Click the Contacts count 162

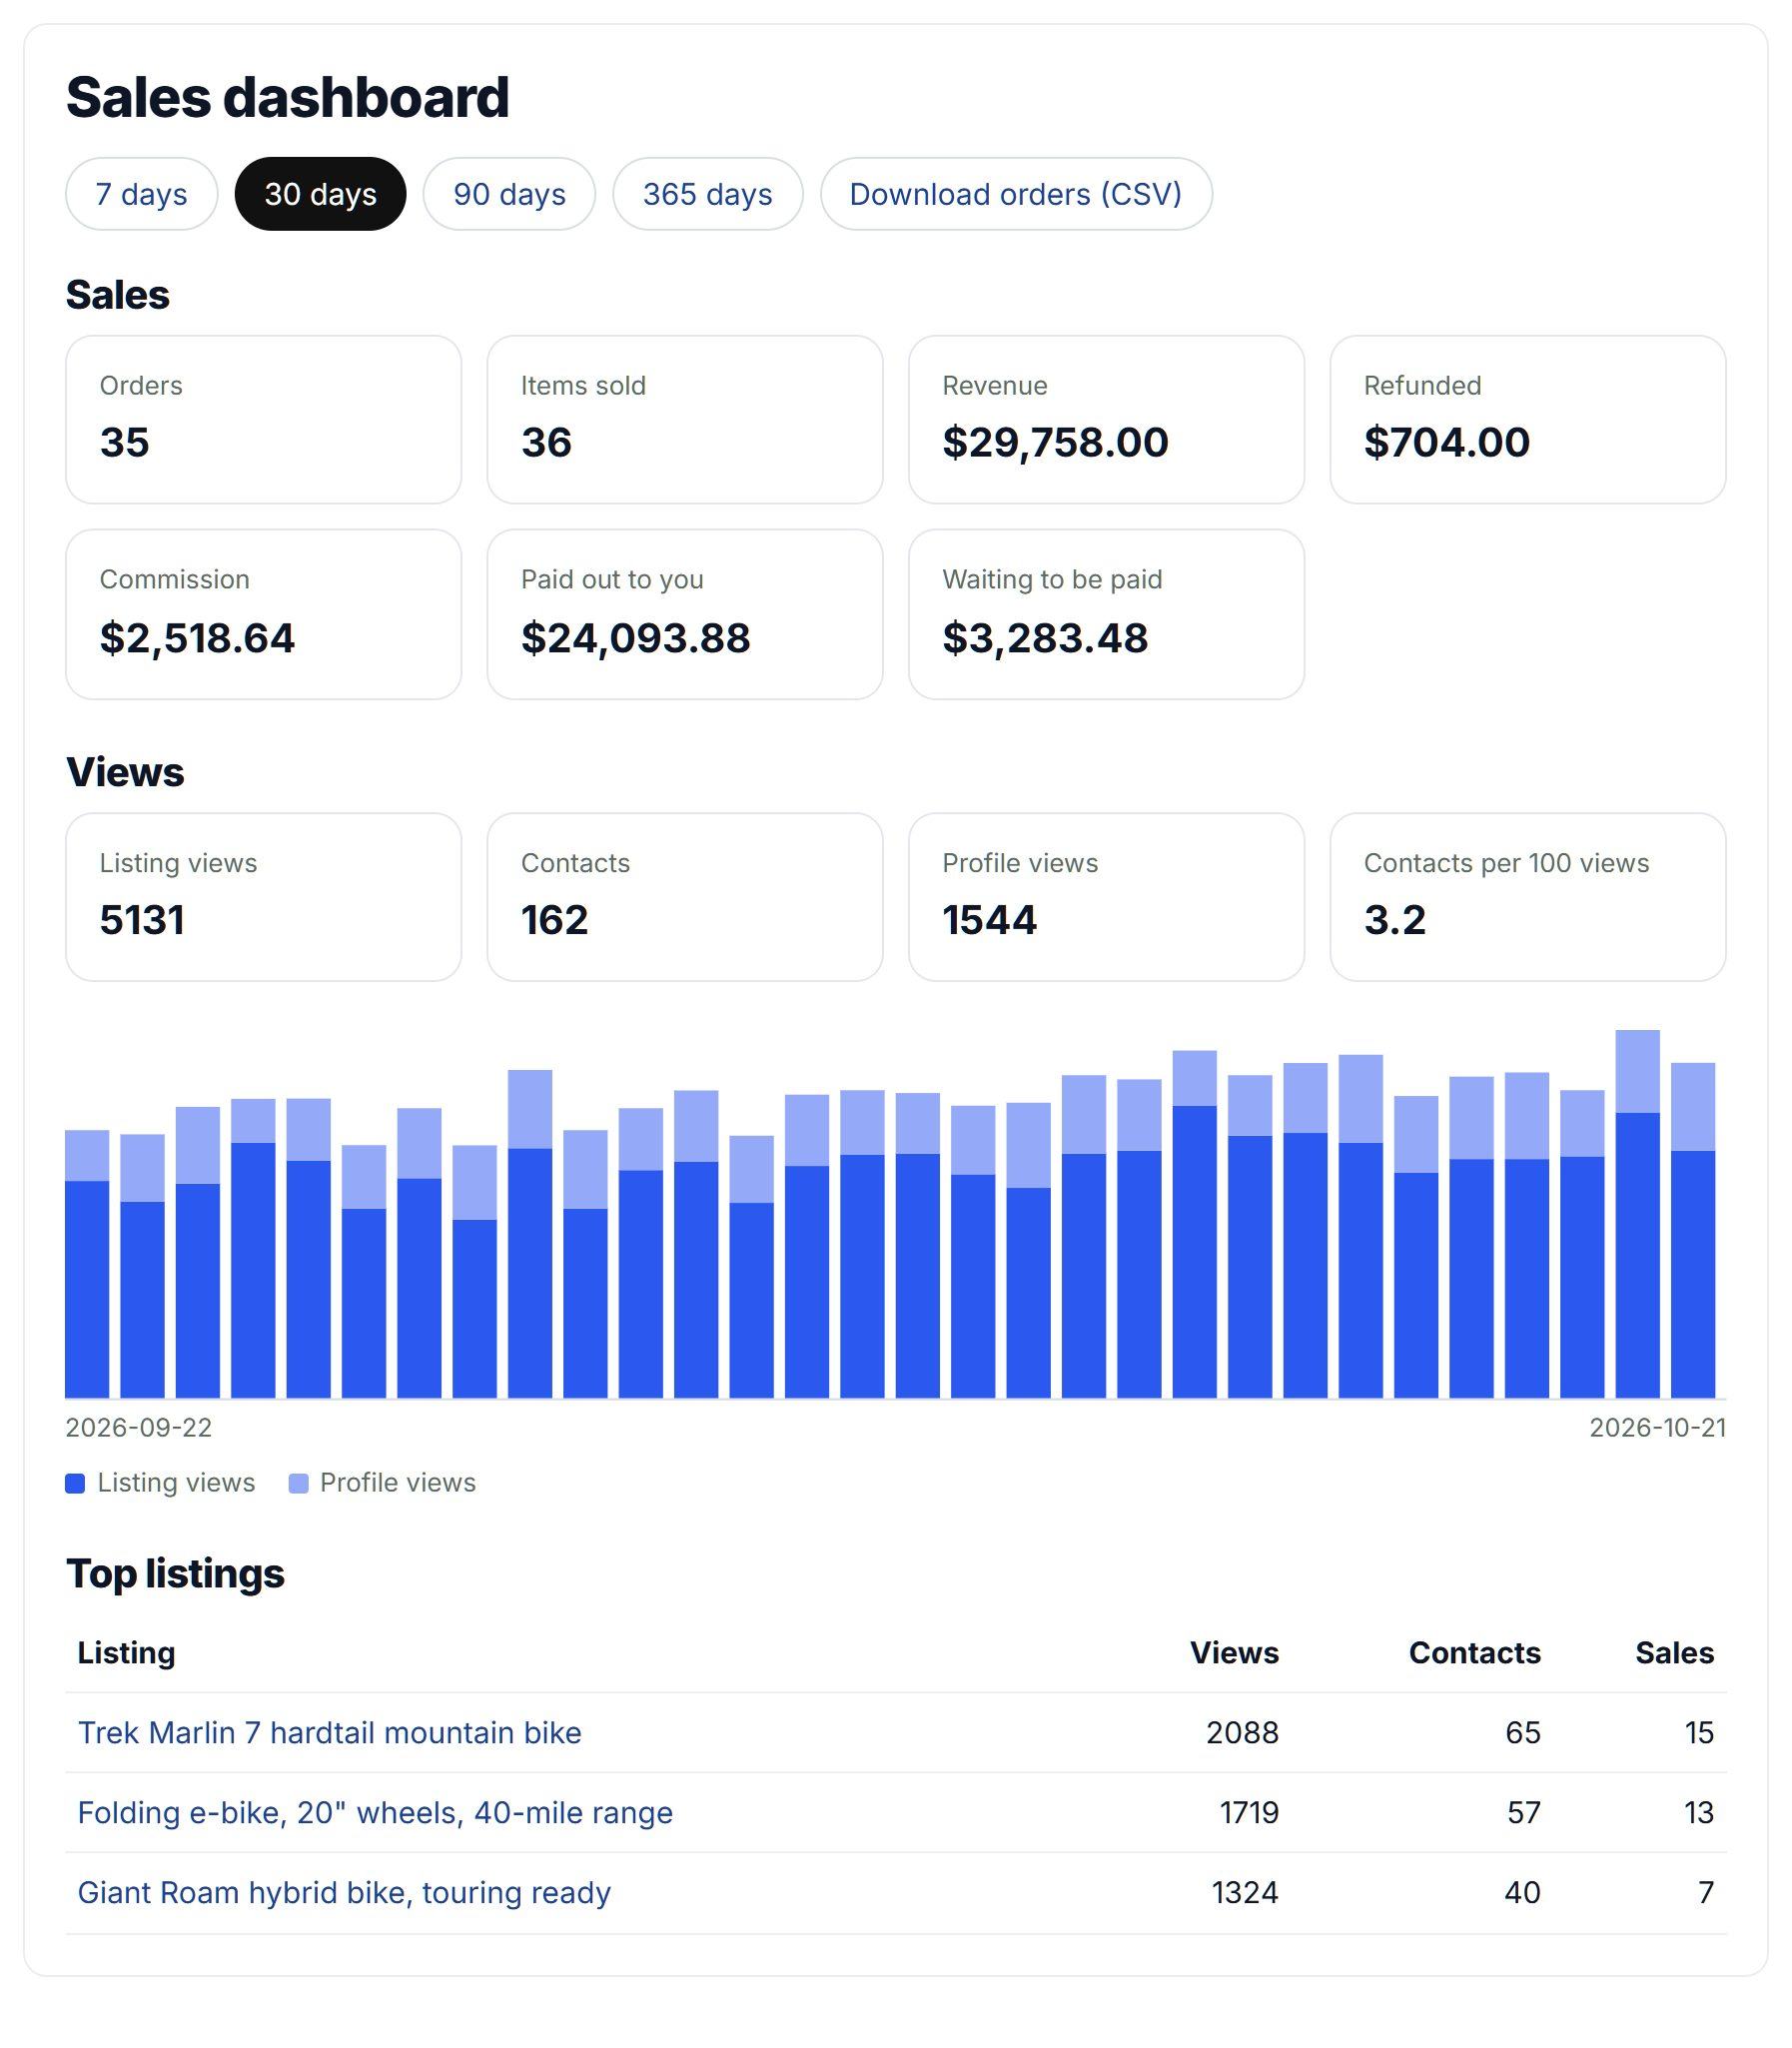[554, 920]
